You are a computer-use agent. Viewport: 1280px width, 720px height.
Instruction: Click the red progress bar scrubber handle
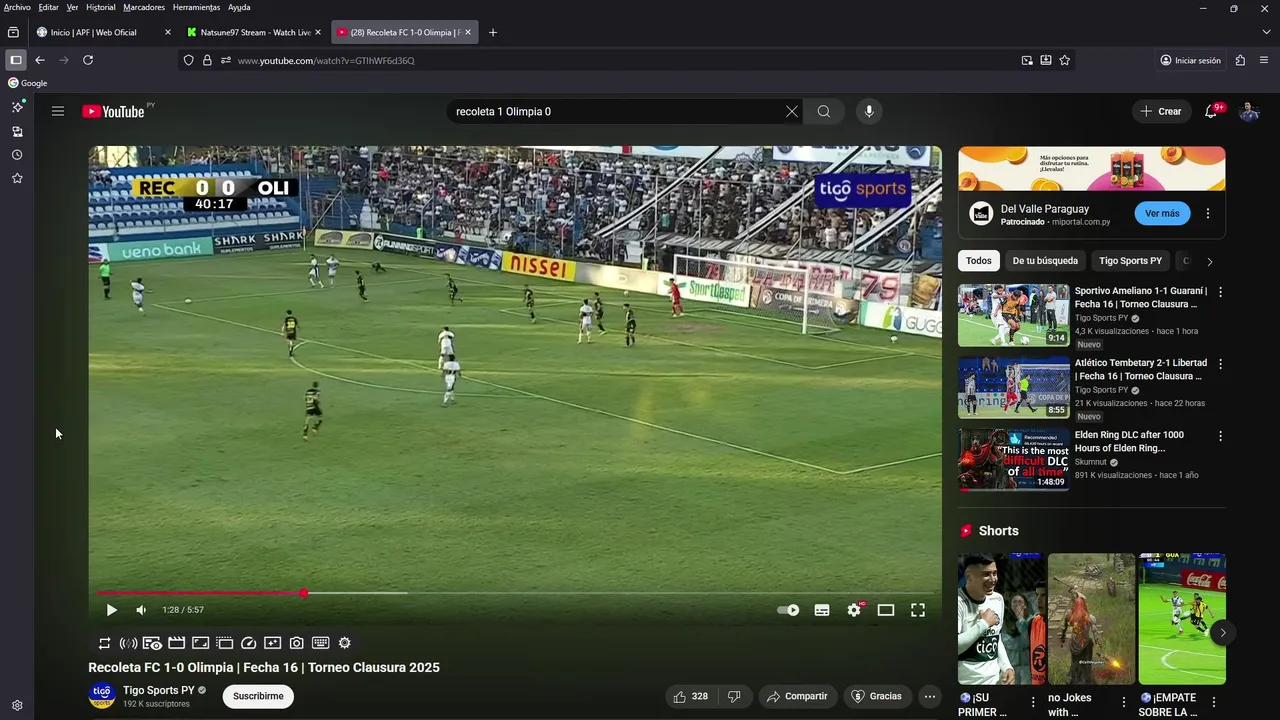pyautogui.click(x=303, y=593)
